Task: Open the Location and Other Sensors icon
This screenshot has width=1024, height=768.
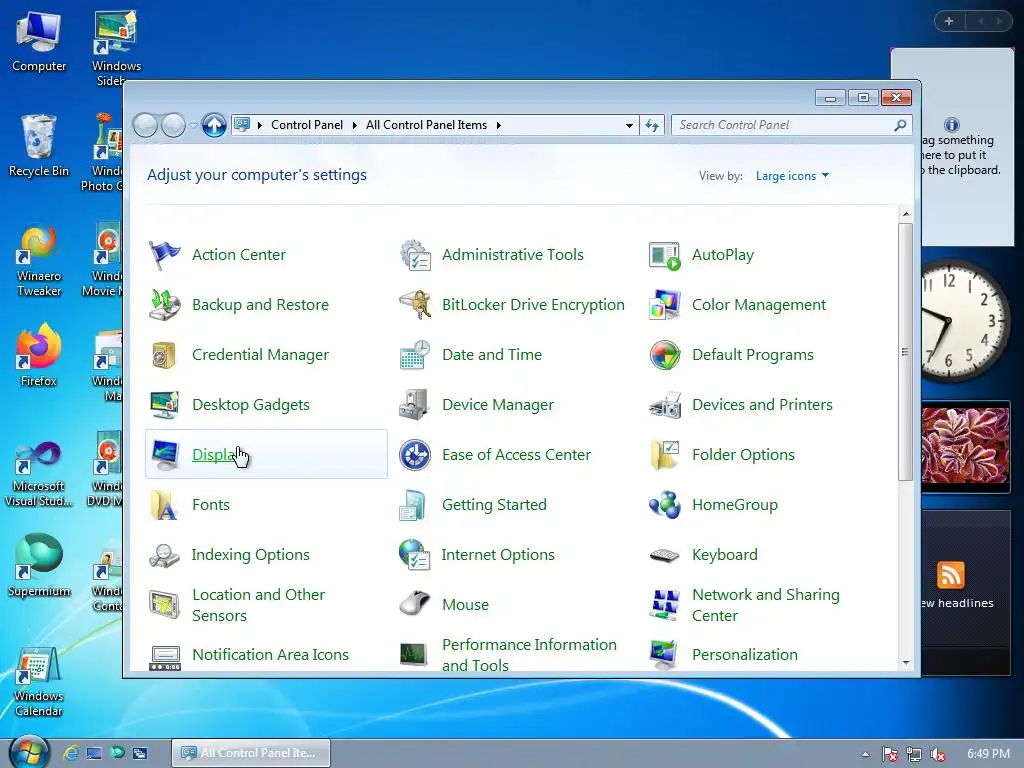Action: point(165,605)
